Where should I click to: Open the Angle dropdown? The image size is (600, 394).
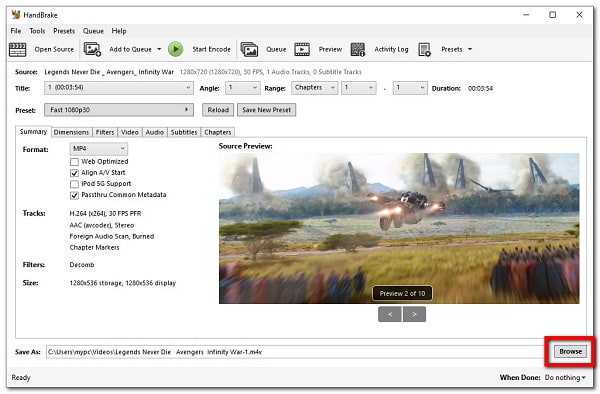(243, 88)
